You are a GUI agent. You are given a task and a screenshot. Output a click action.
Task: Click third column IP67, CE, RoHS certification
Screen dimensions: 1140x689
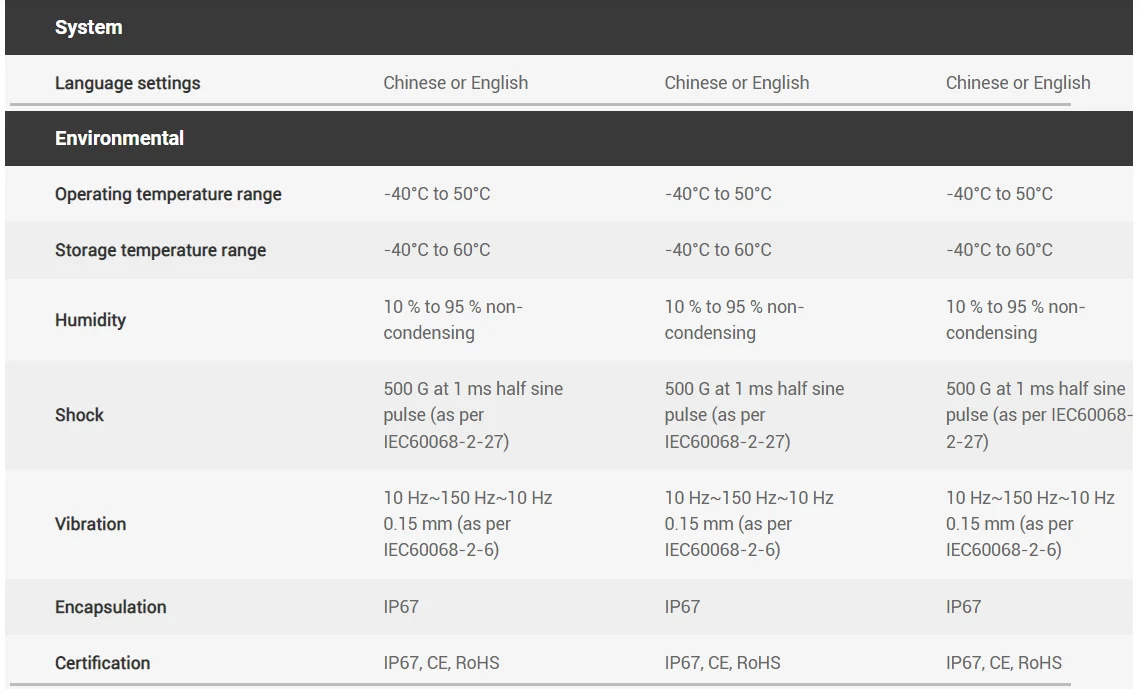click(x=1003, y=663)
